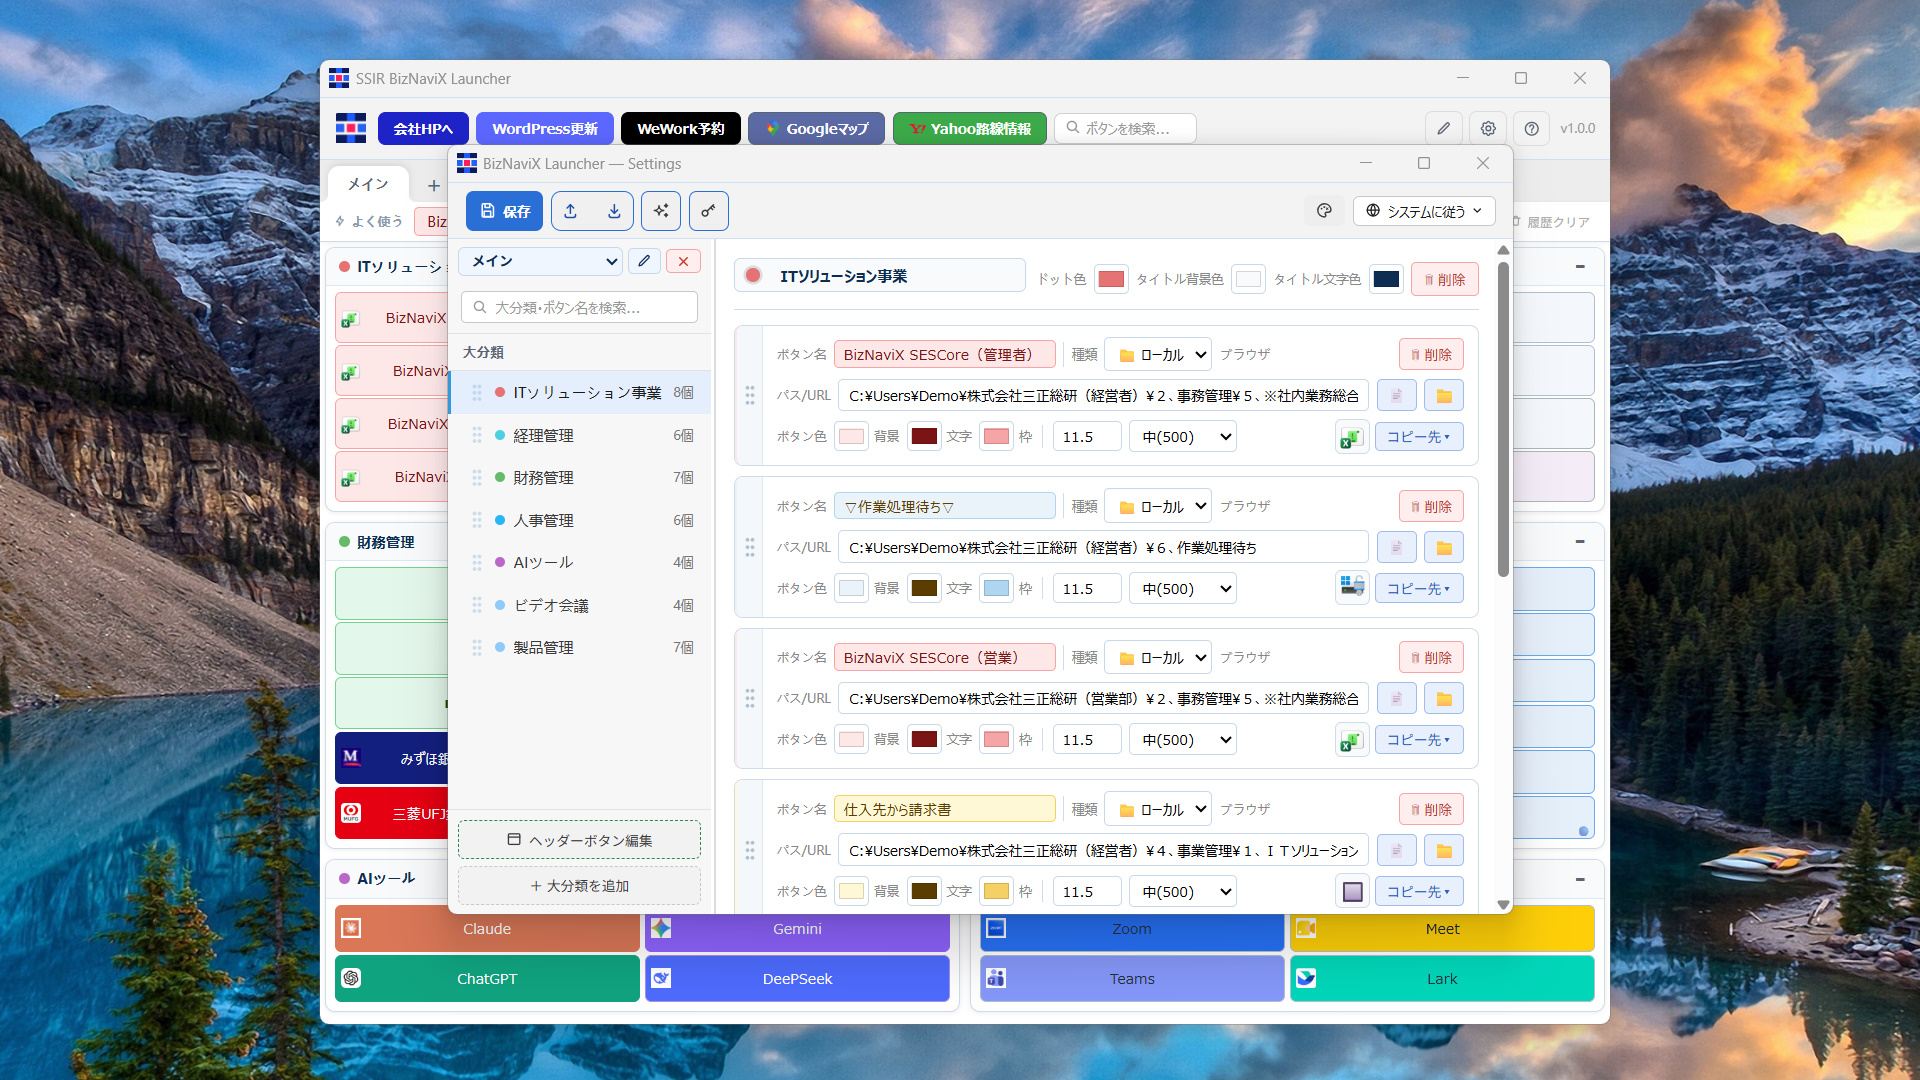Click the DeePSeek button in main Launcher

point(797,979)
